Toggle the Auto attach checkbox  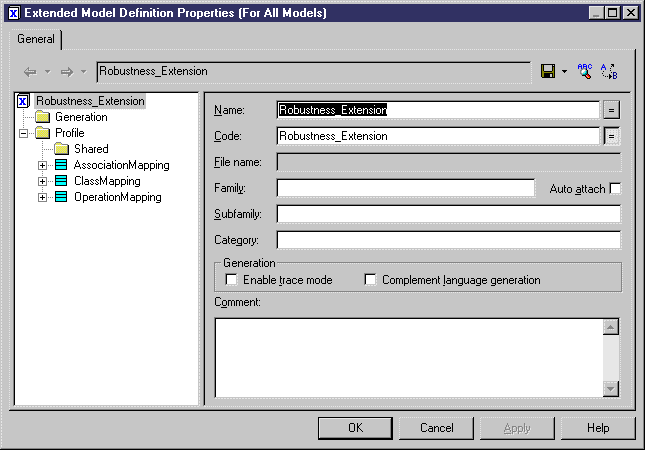[x=615, y=188]
